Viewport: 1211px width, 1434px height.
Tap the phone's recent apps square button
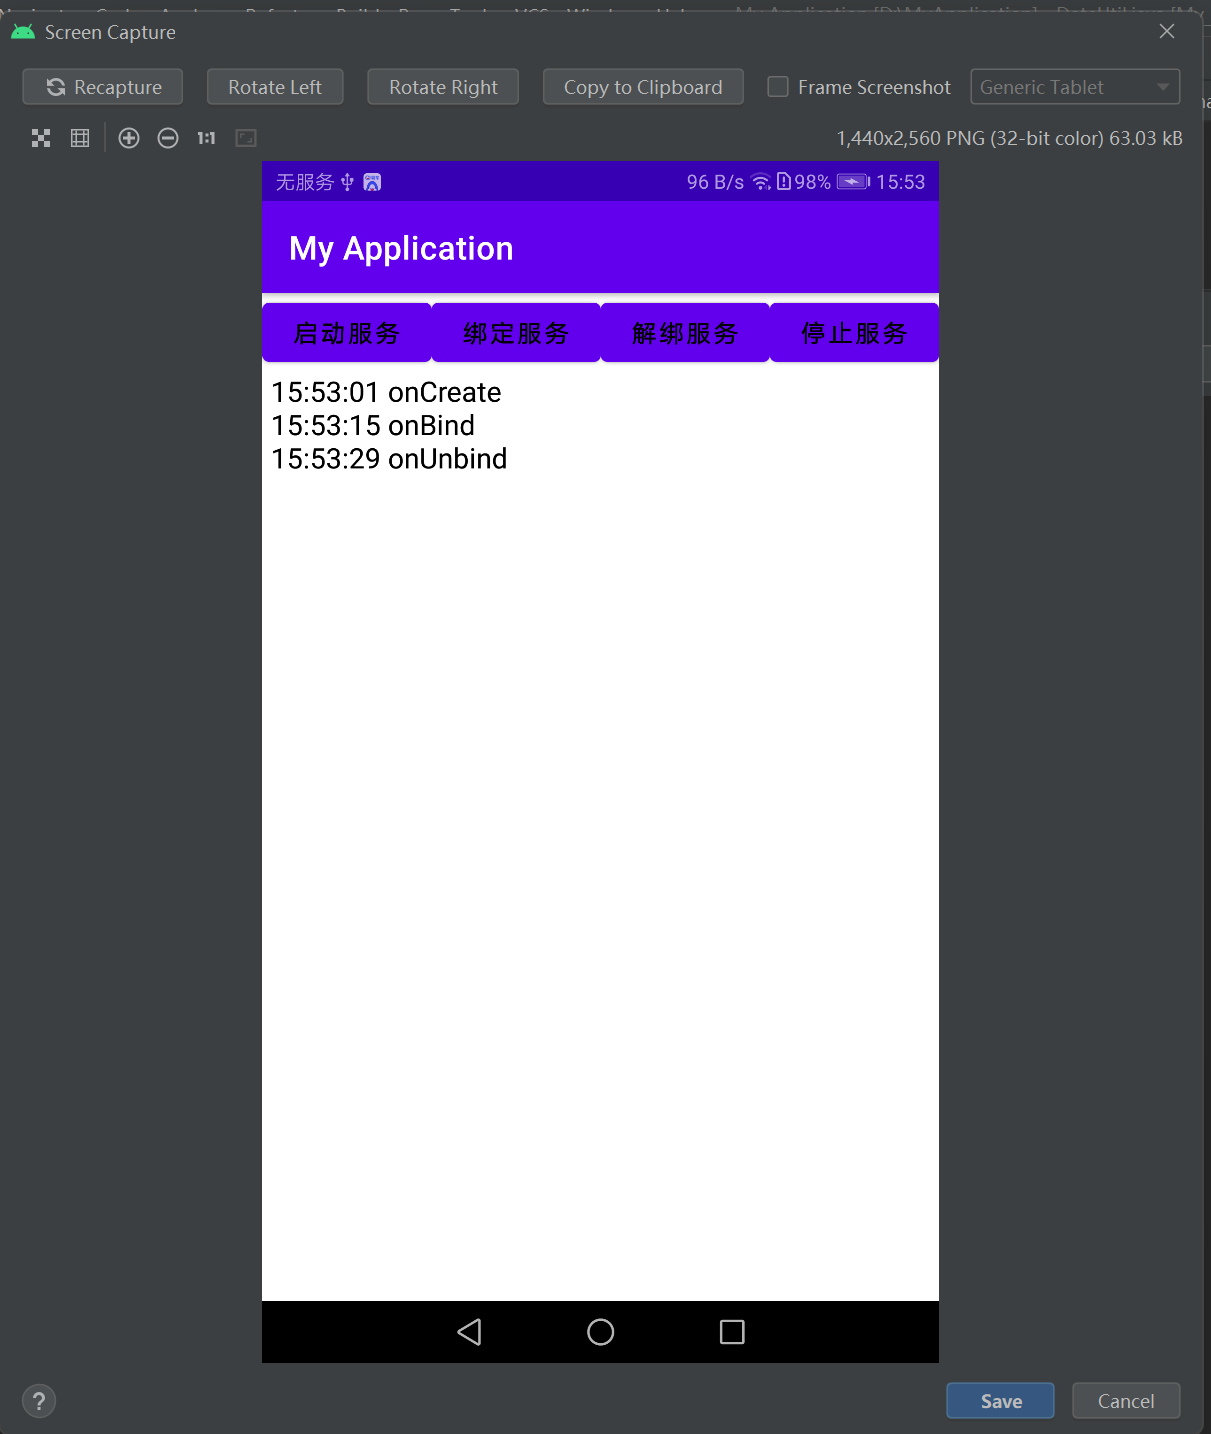pos(732,1332)
